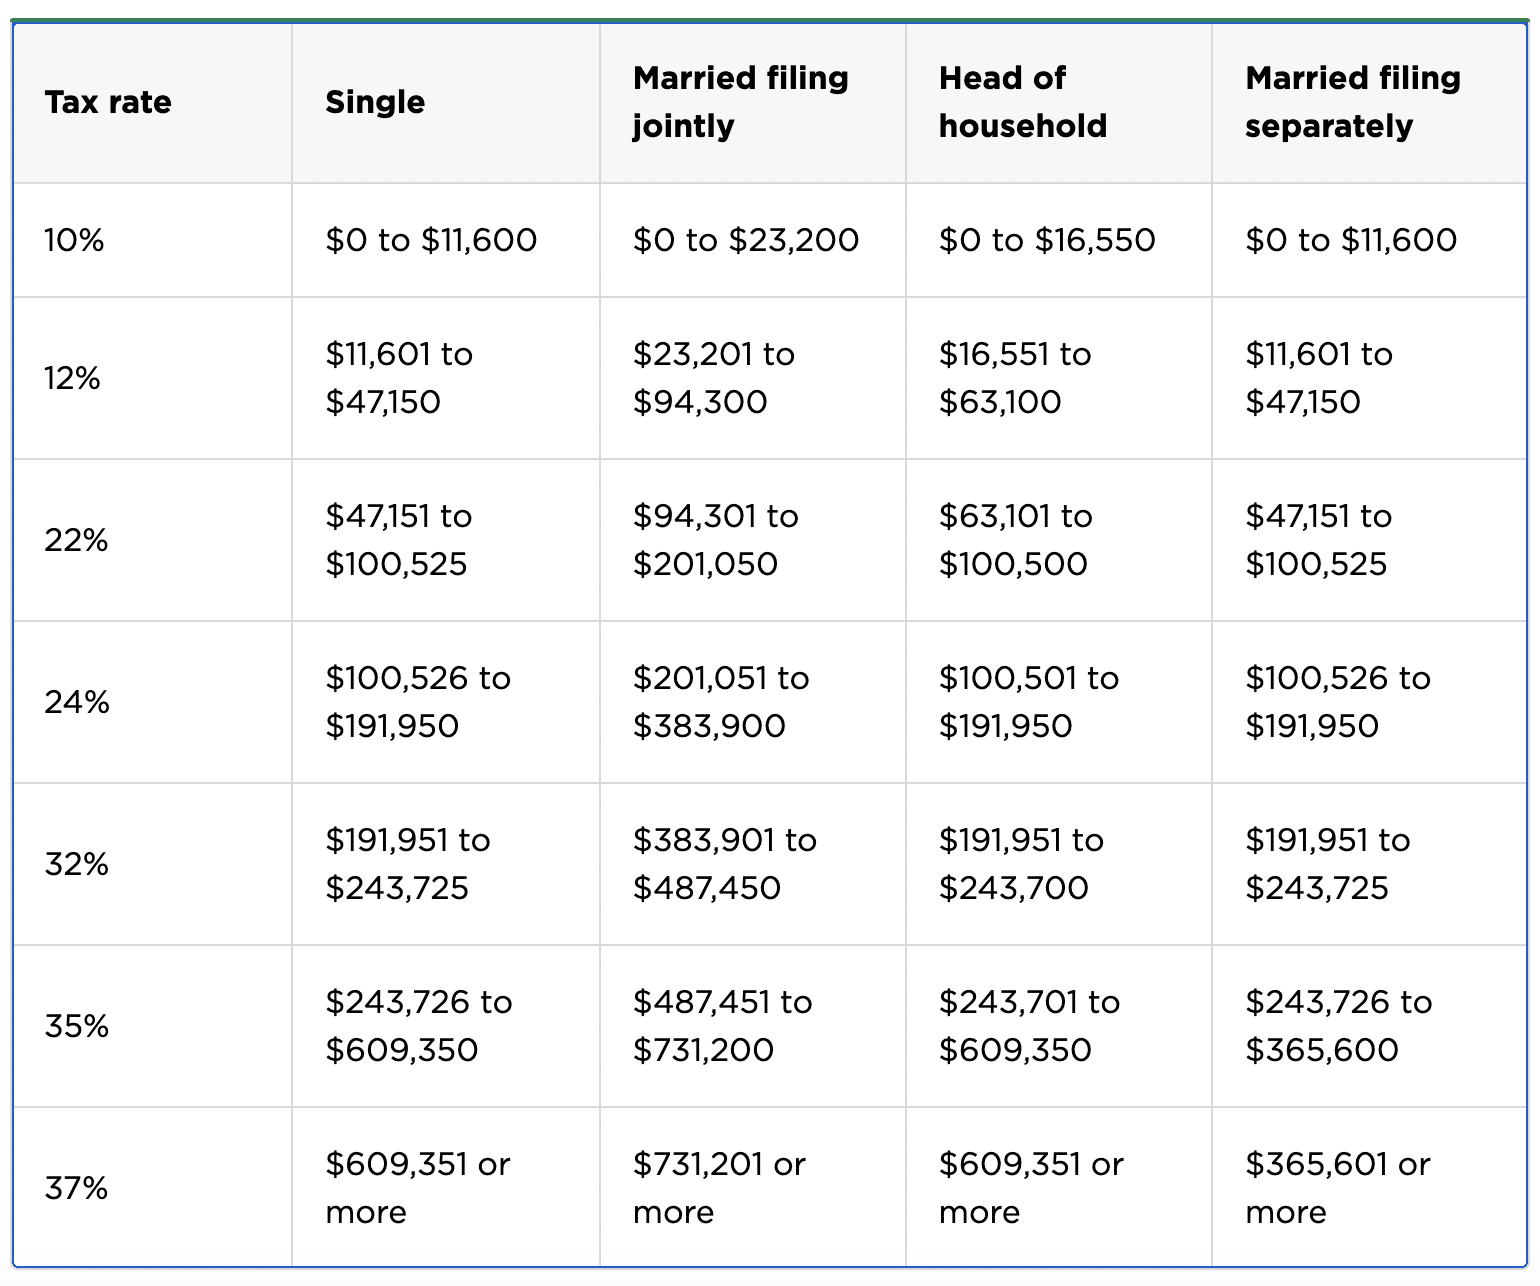Click the 12% tax rate cell
This screenshot has height=1286, width=1540.
click(72, 378)
